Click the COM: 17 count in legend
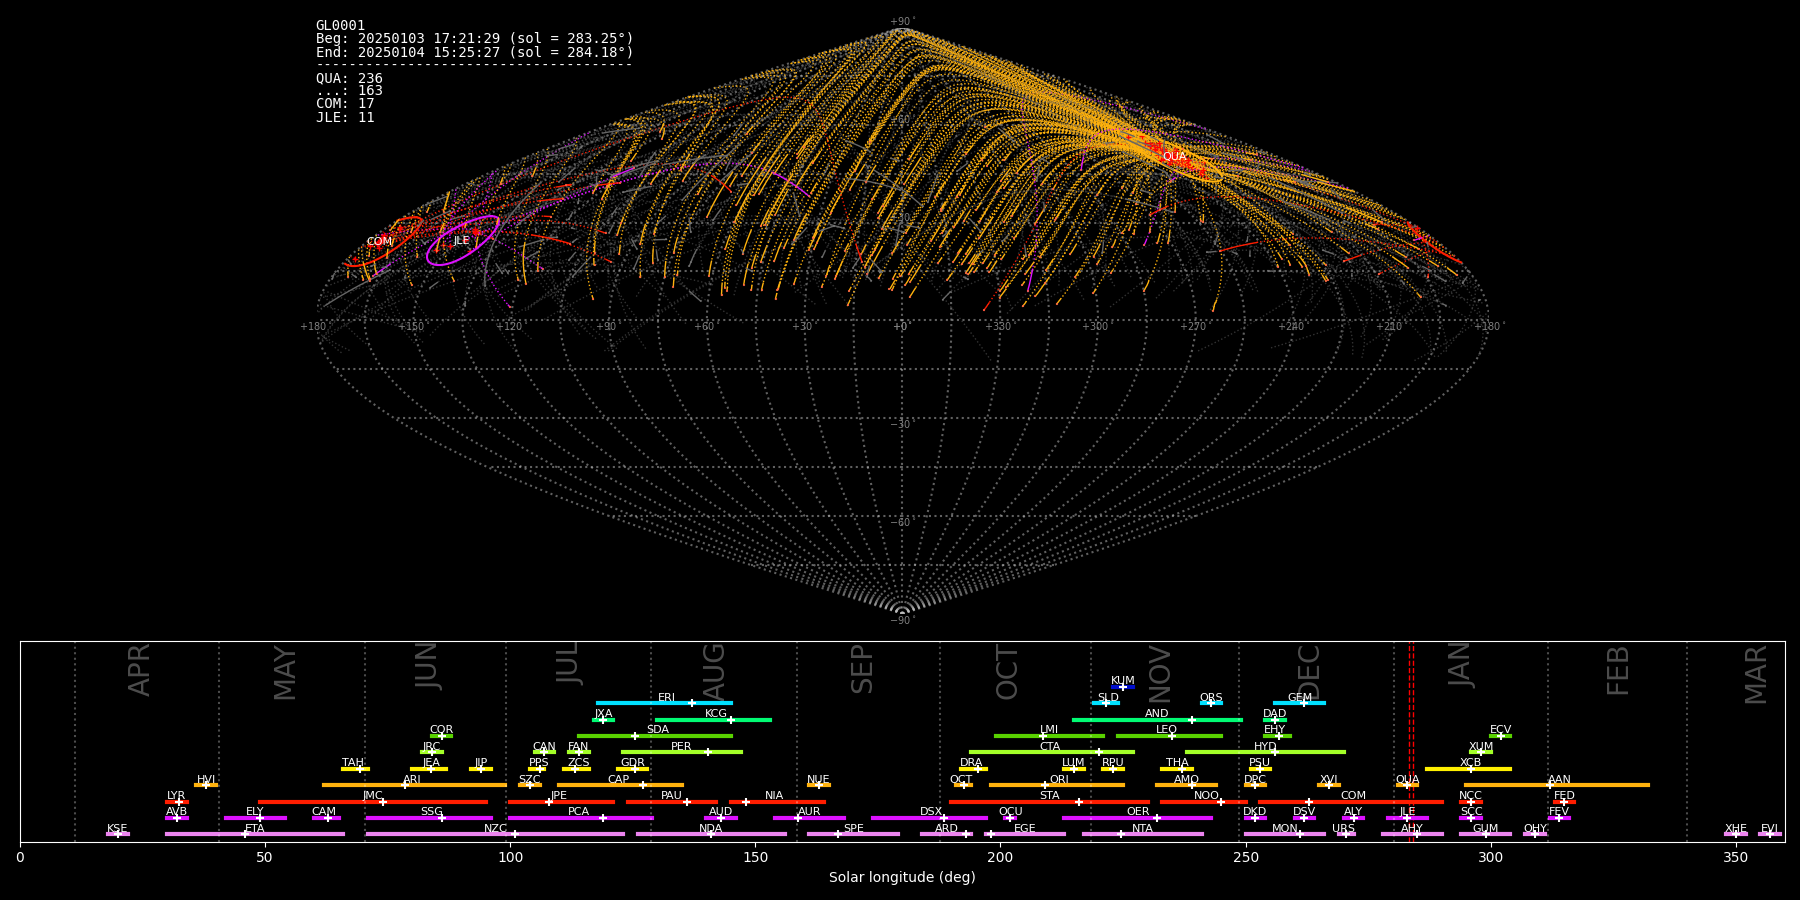The image size is (1800, 900). pyautogui.click(x=345, y=104)
